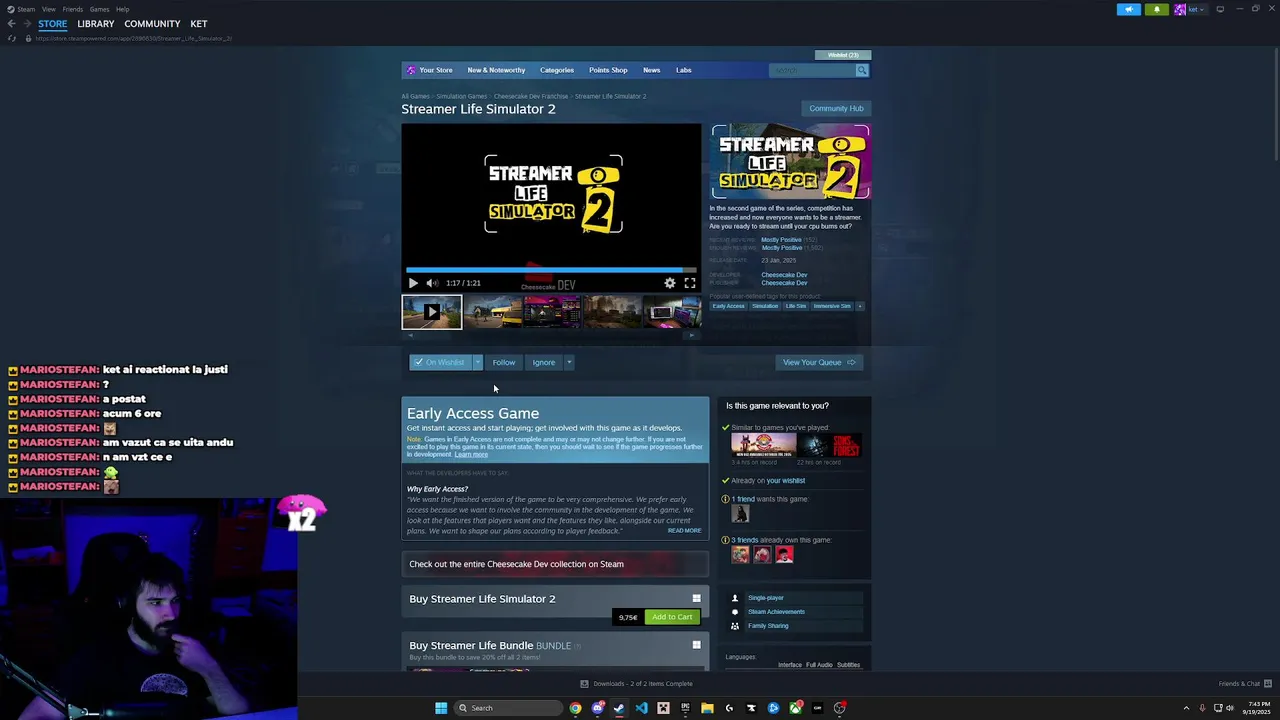
Task: Open View Your Queue
Action: (819, 362)
